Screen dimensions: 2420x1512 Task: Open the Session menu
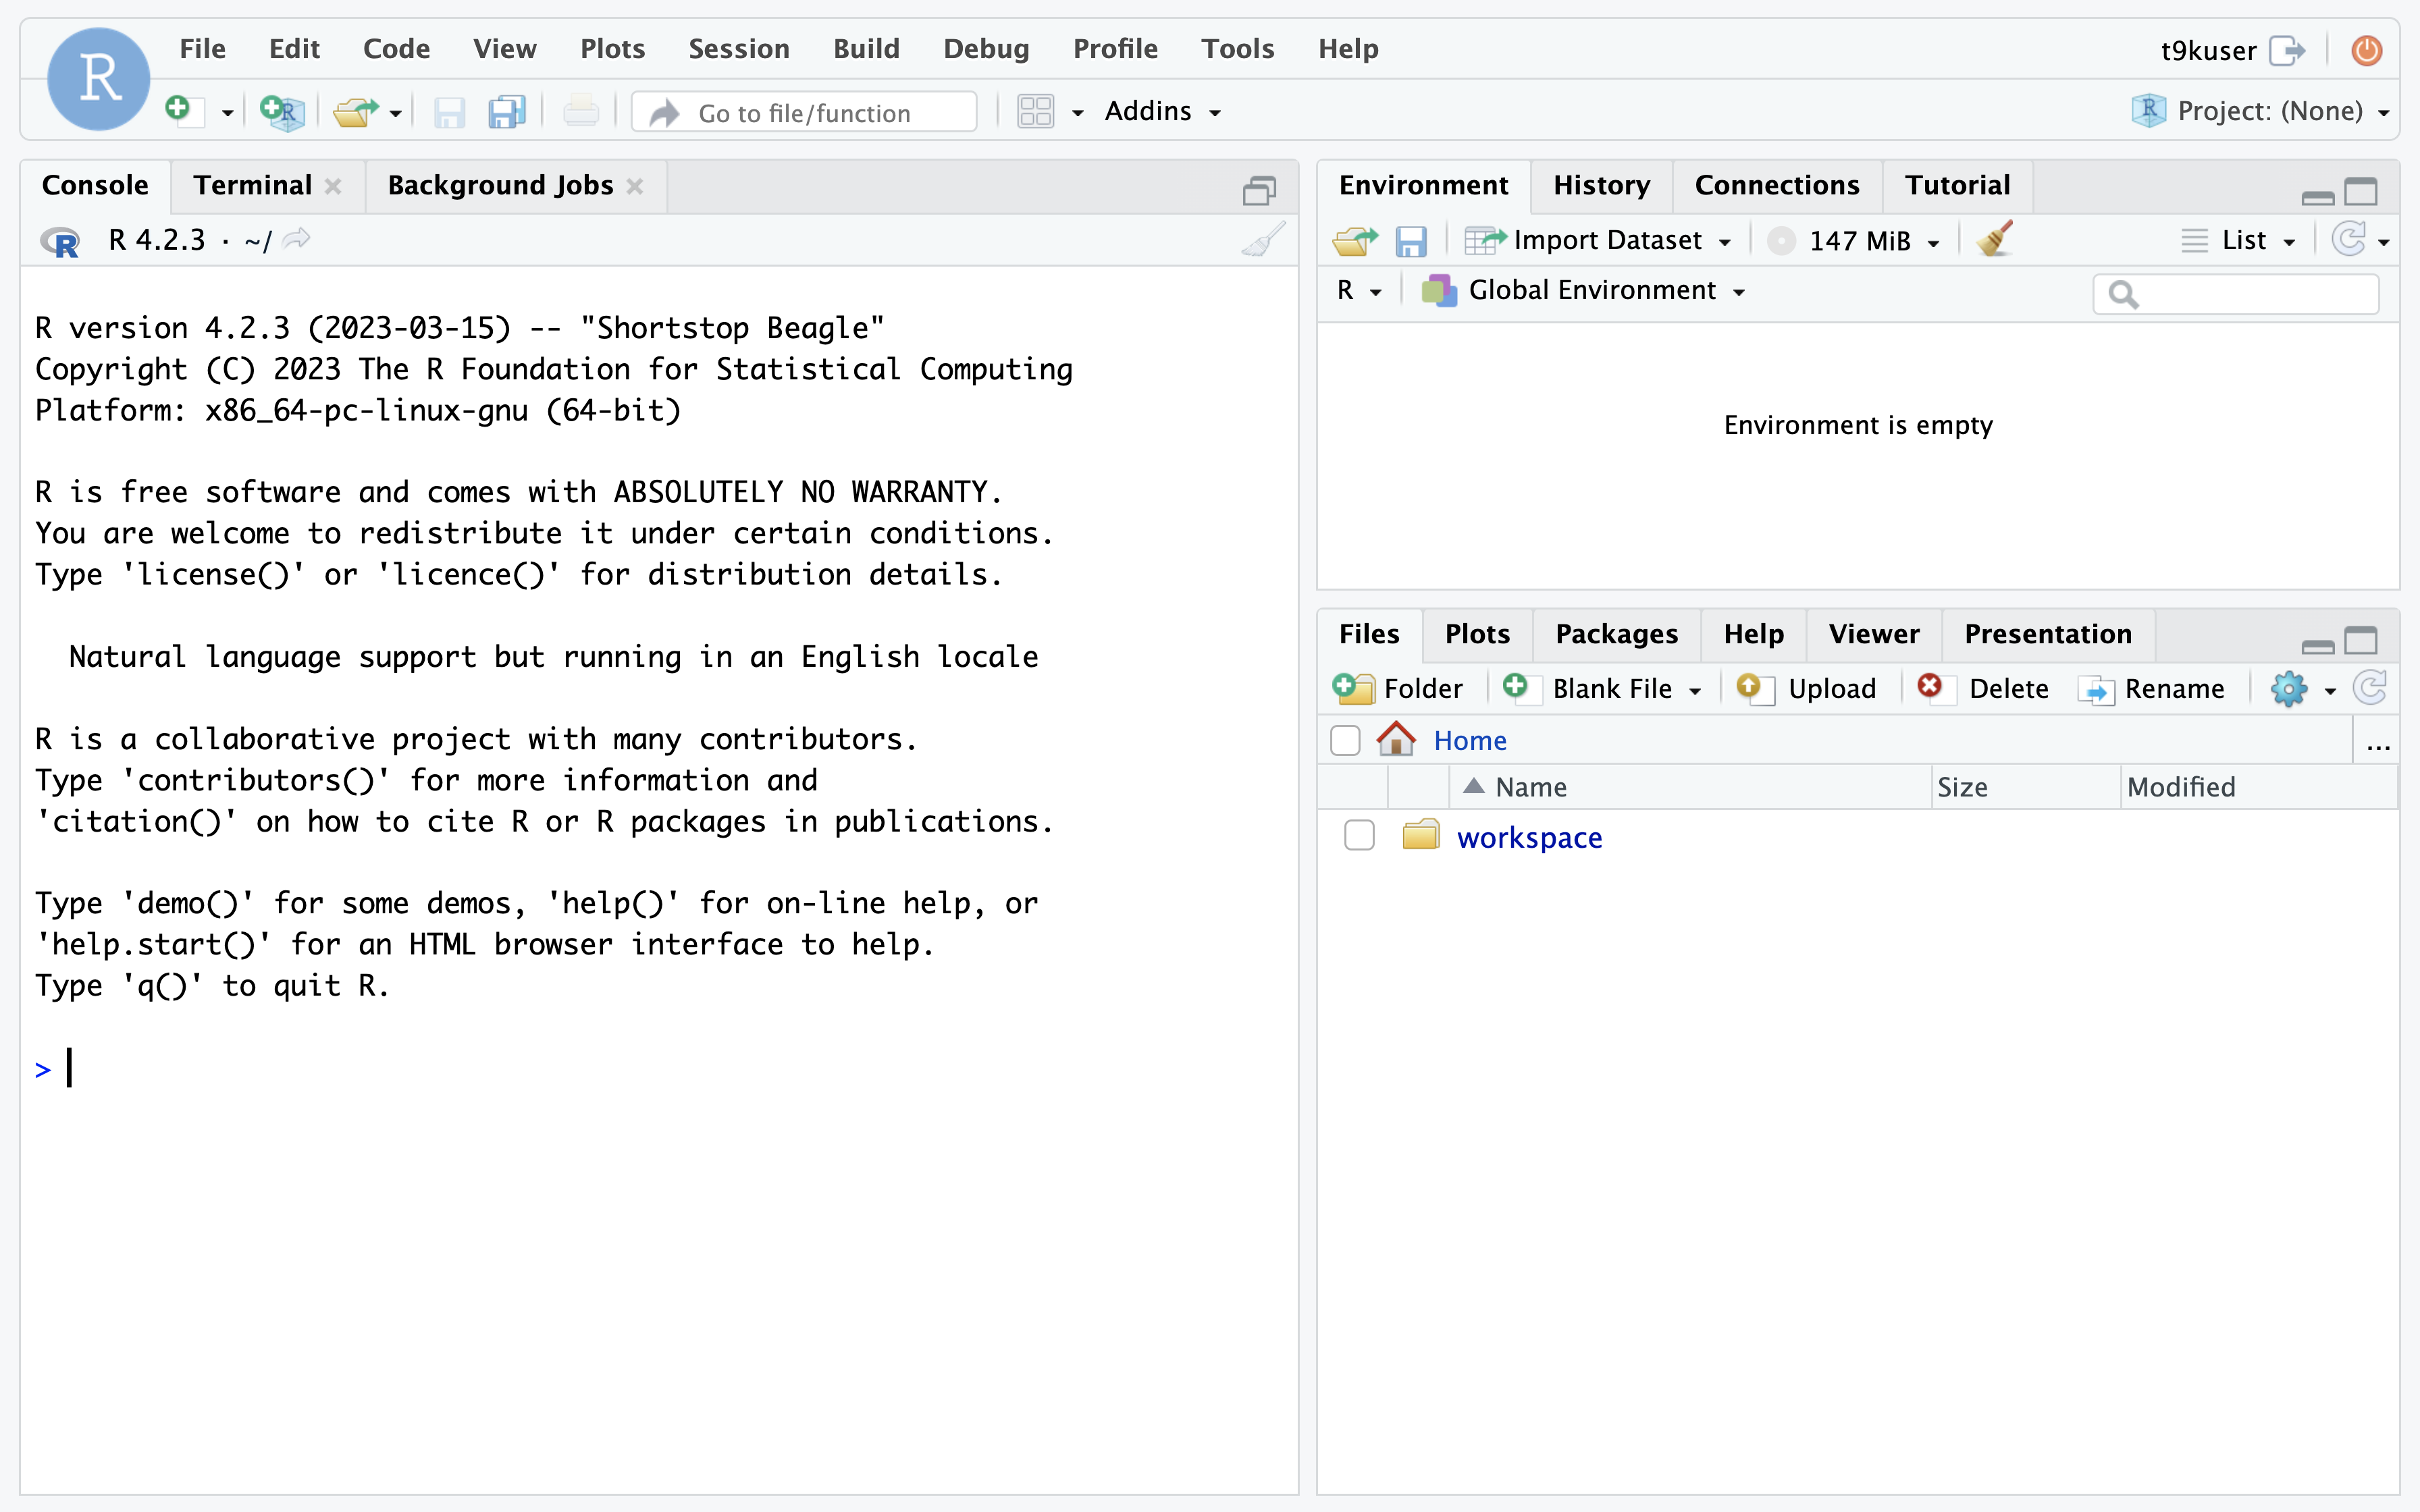(738, 48)
